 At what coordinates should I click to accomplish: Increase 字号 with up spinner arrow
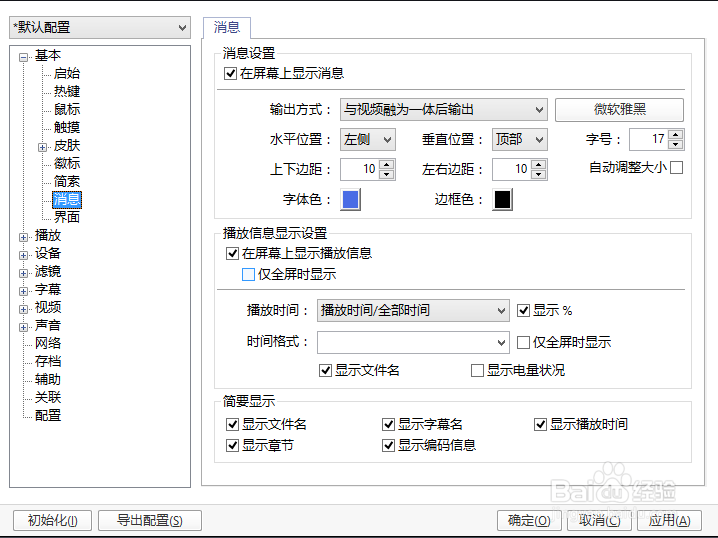(x=676, y=135)
